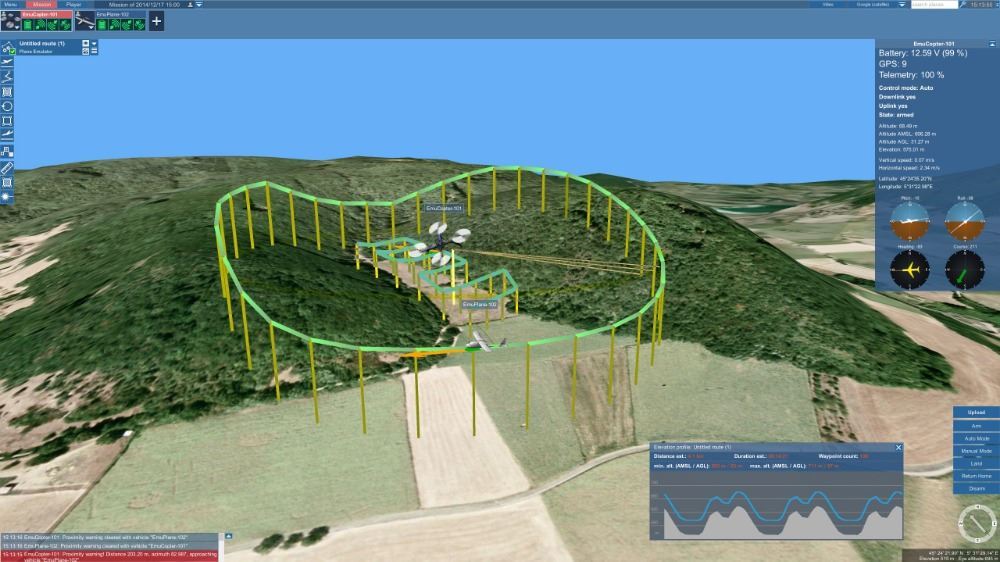Select the draw waypoint route tool
The height and width of the screenshot is (562, 1000).
click(7, 77)
